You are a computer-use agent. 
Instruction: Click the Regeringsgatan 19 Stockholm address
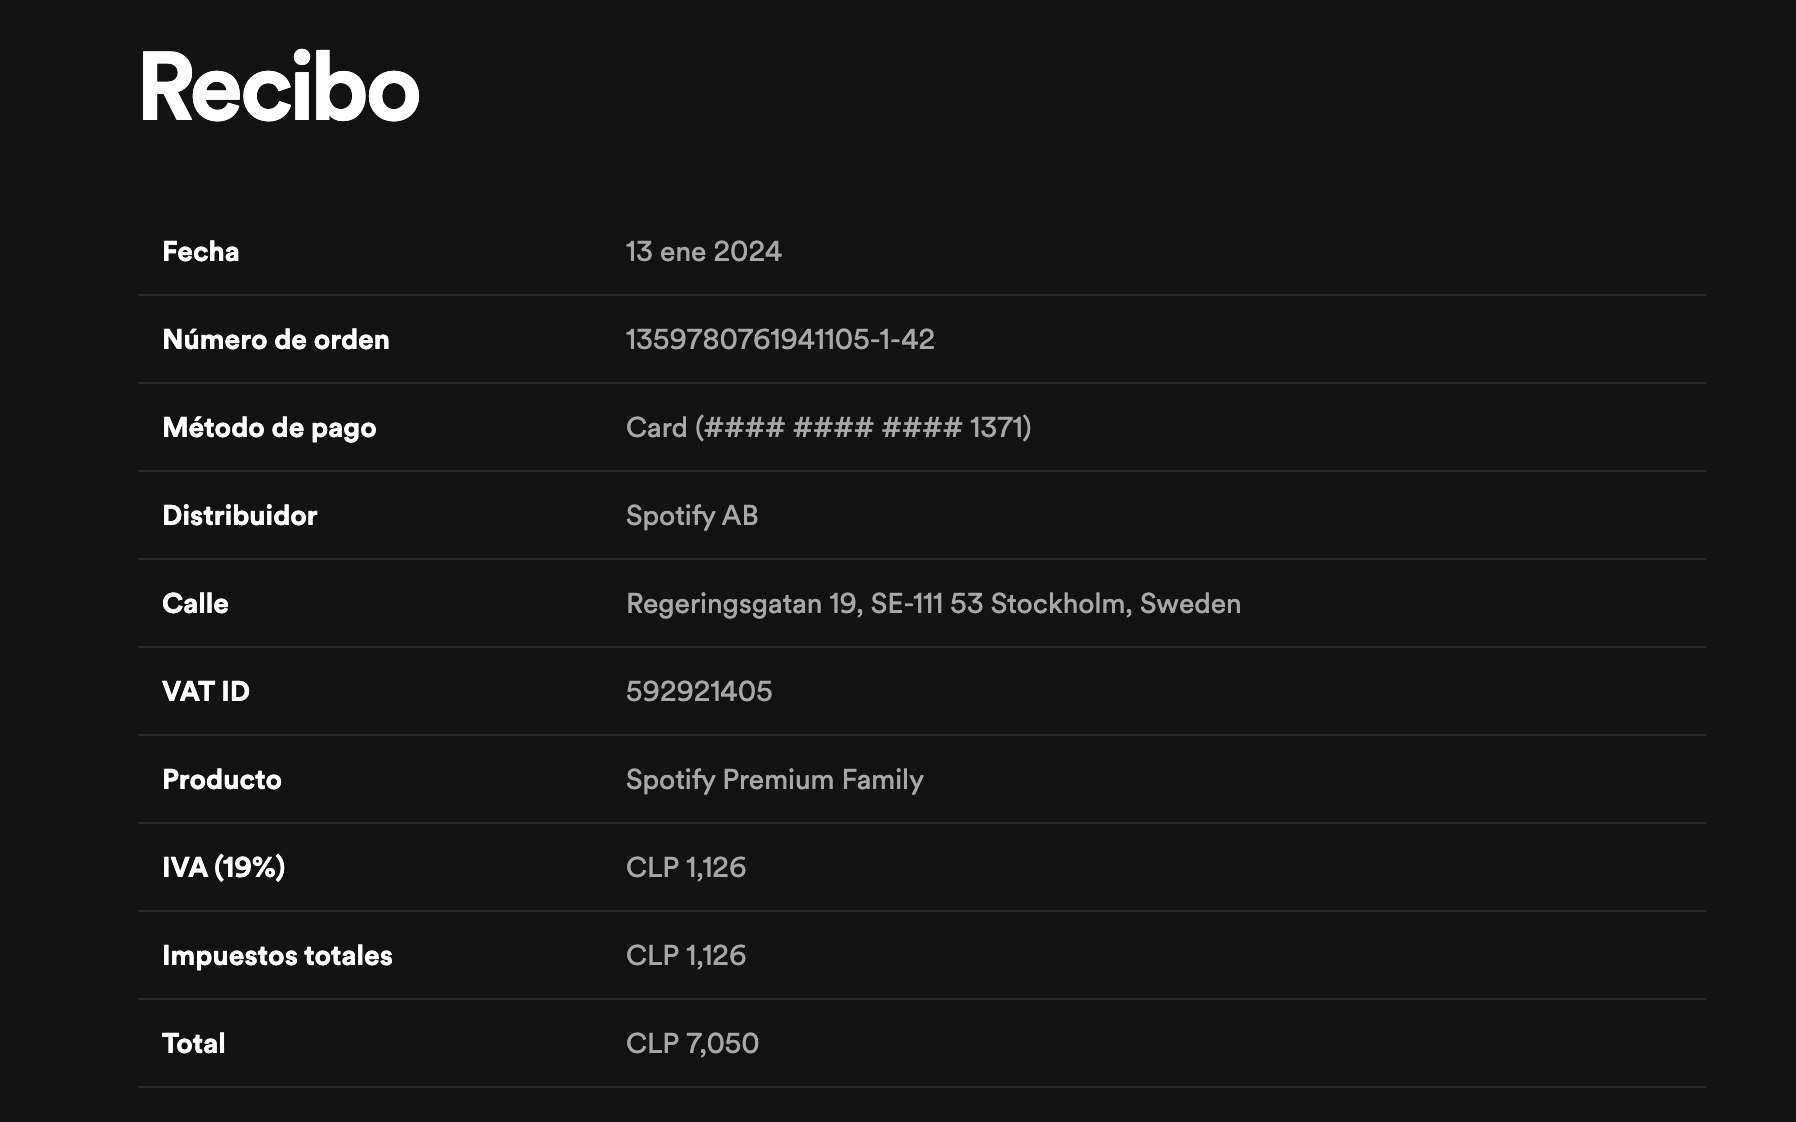tap(932, 604)
